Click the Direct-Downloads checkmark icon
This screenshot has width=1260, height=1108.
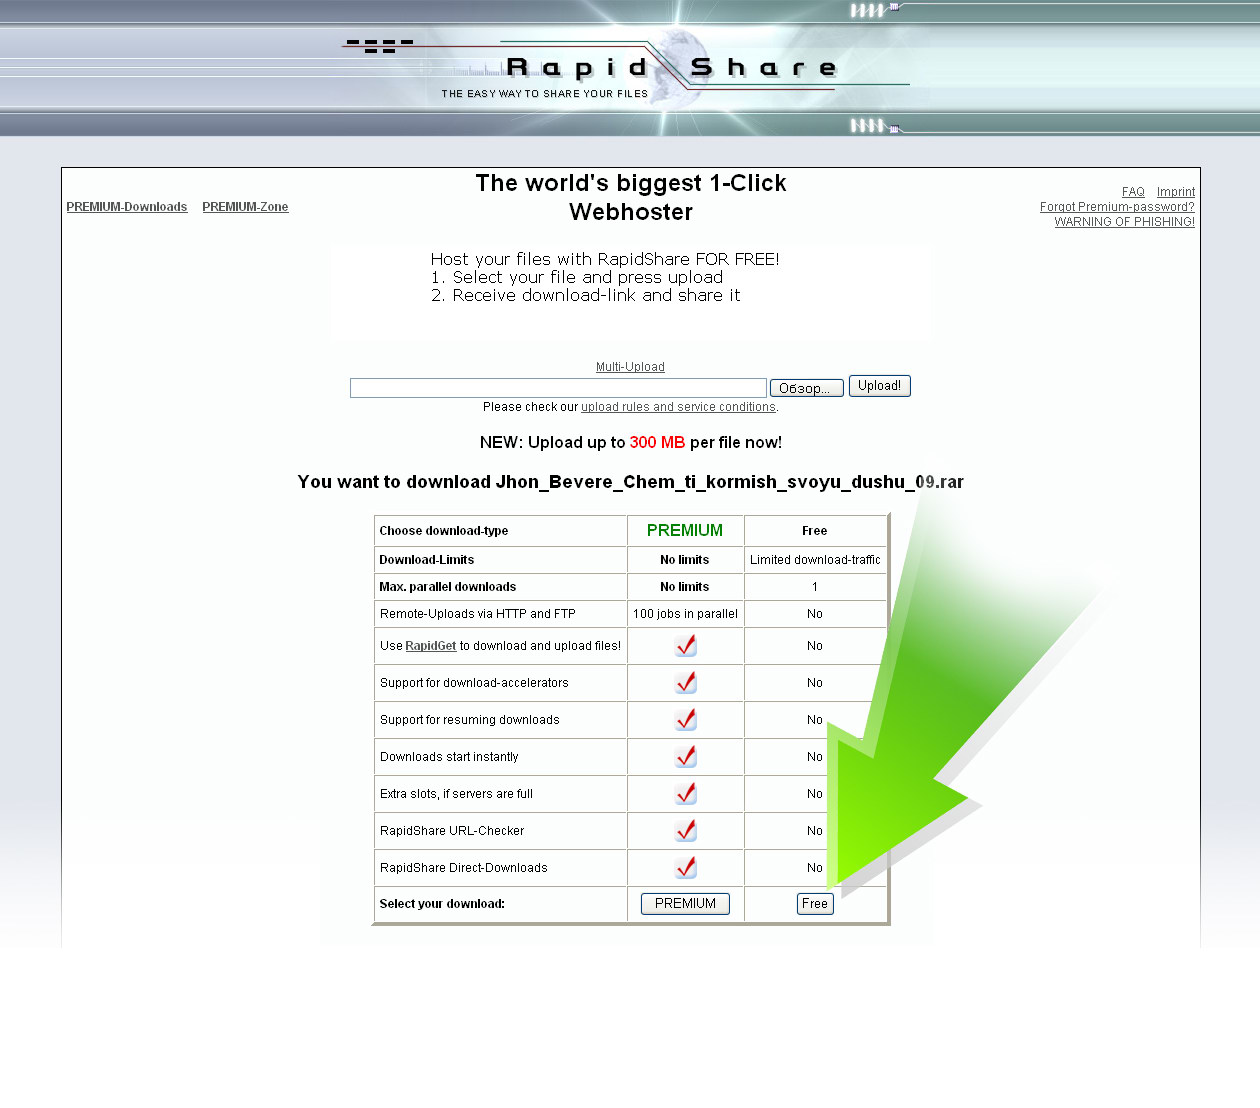pos(686,868)
